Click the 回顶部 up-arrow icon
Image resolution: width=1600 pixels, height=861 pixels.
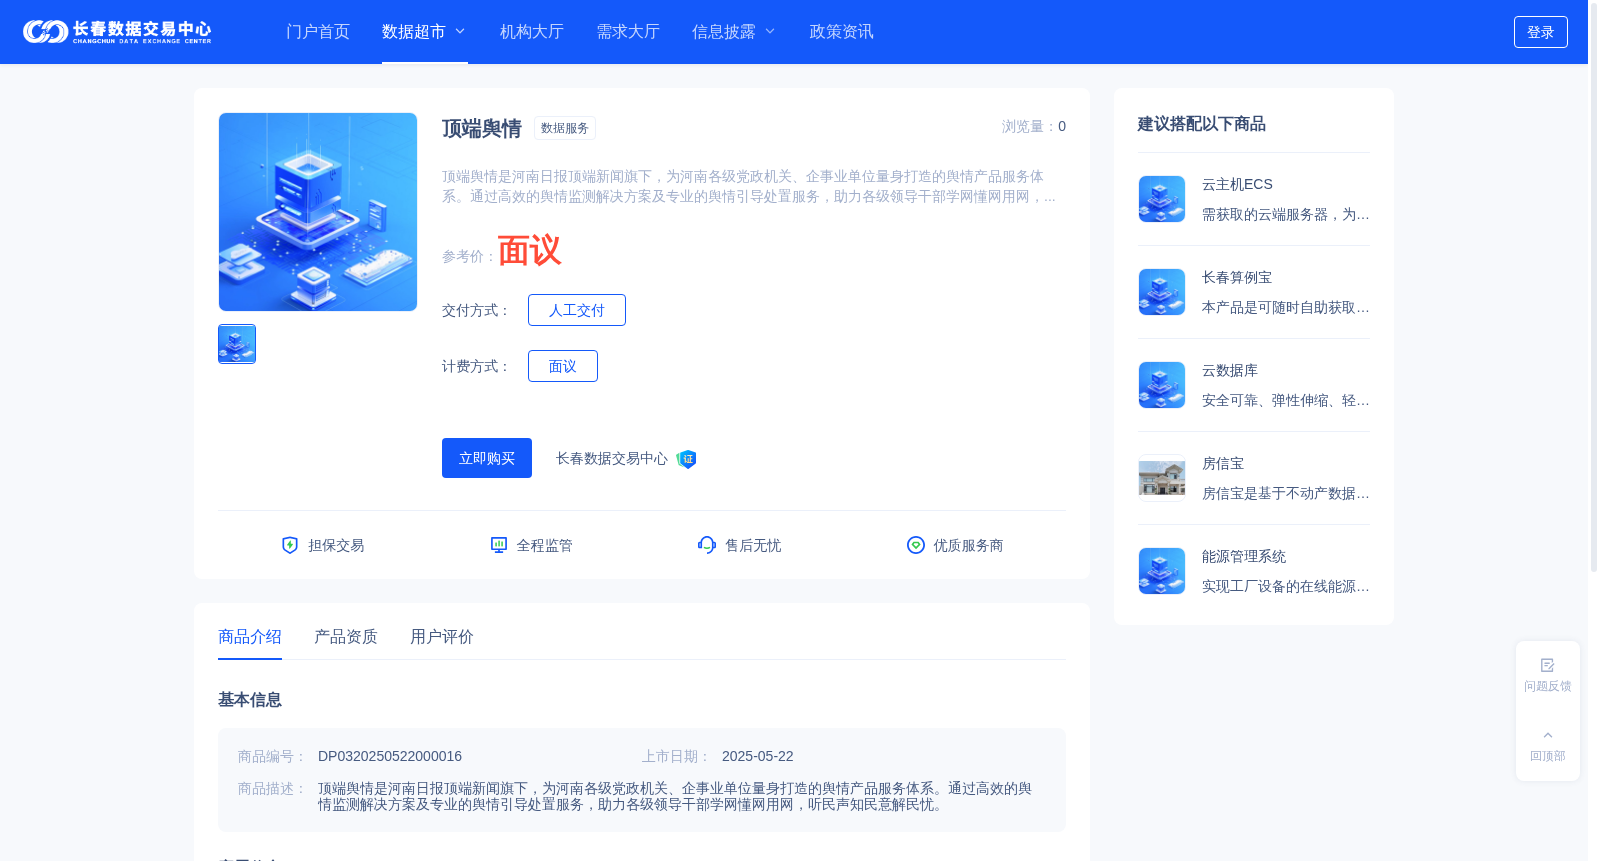coord(1548,735)
